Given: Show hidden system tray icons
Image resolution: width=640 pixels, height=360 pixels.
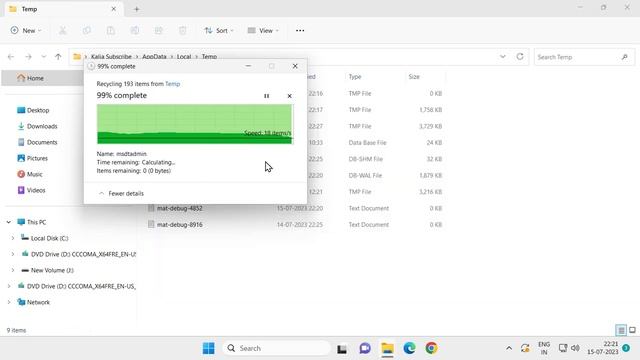Looking at the screenshot, I should pyautogui.click(x=509, y=348).
